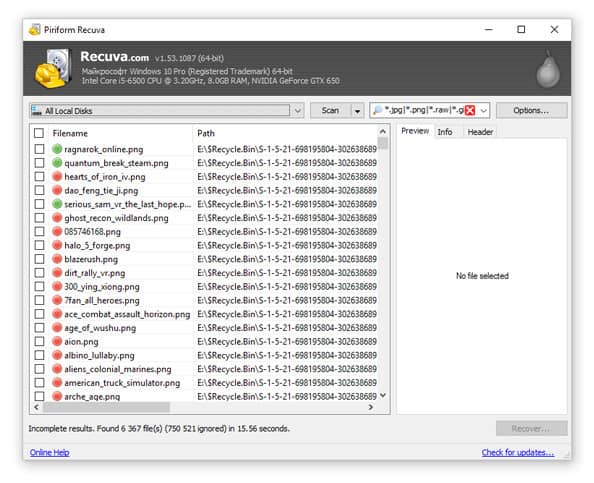
Task: Click the red clear-filter X icon
Action: [x=470, y=110]
